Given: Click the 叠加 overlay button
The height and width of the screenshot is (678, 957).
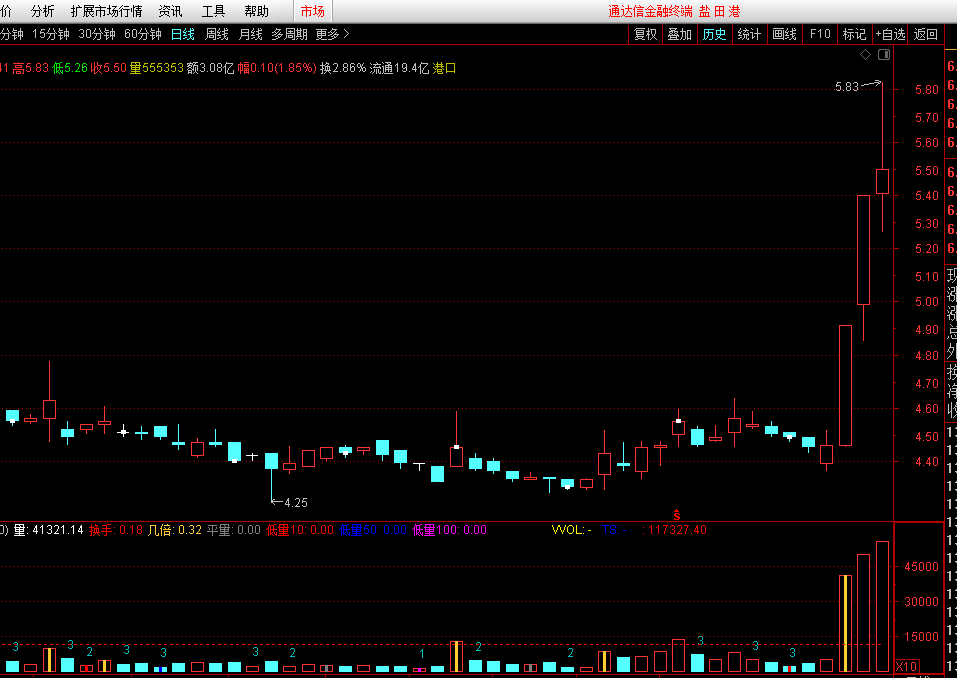Looking at the screenshot, I should (x=680, y=34).
